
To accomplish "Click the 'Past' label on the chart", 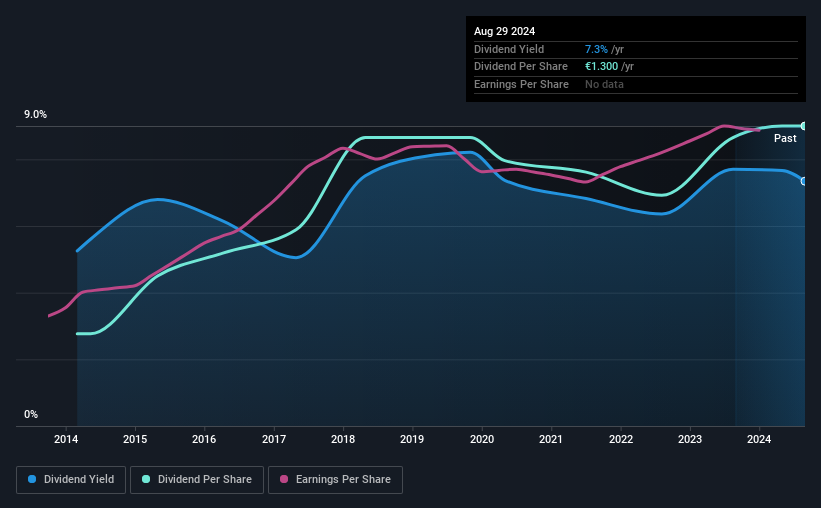I will click(x=785, y=138).
